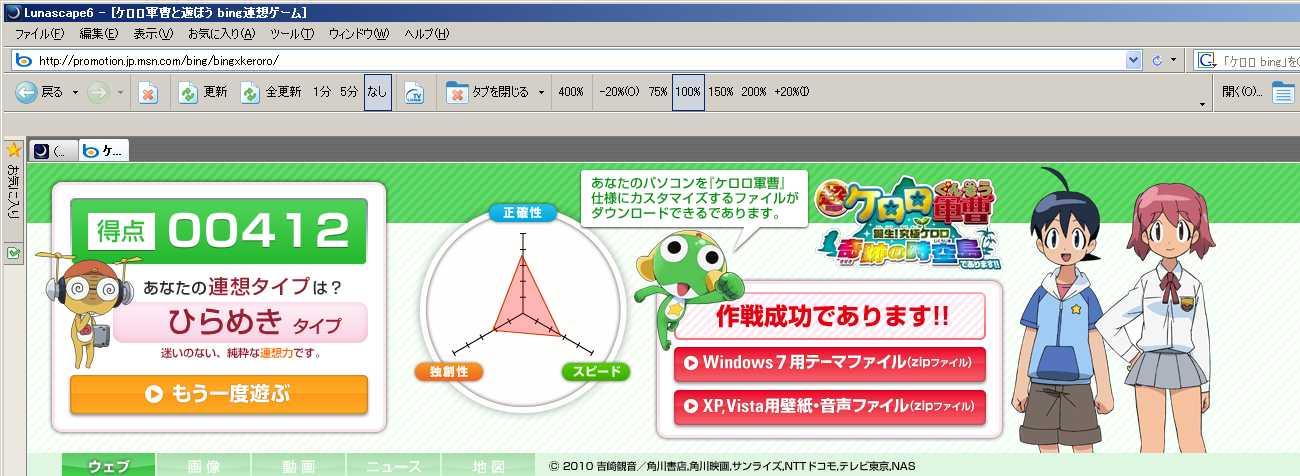Open the ファイル(F) menu
The width and height of the screenshot is (1300, 476).
point(39,34)
